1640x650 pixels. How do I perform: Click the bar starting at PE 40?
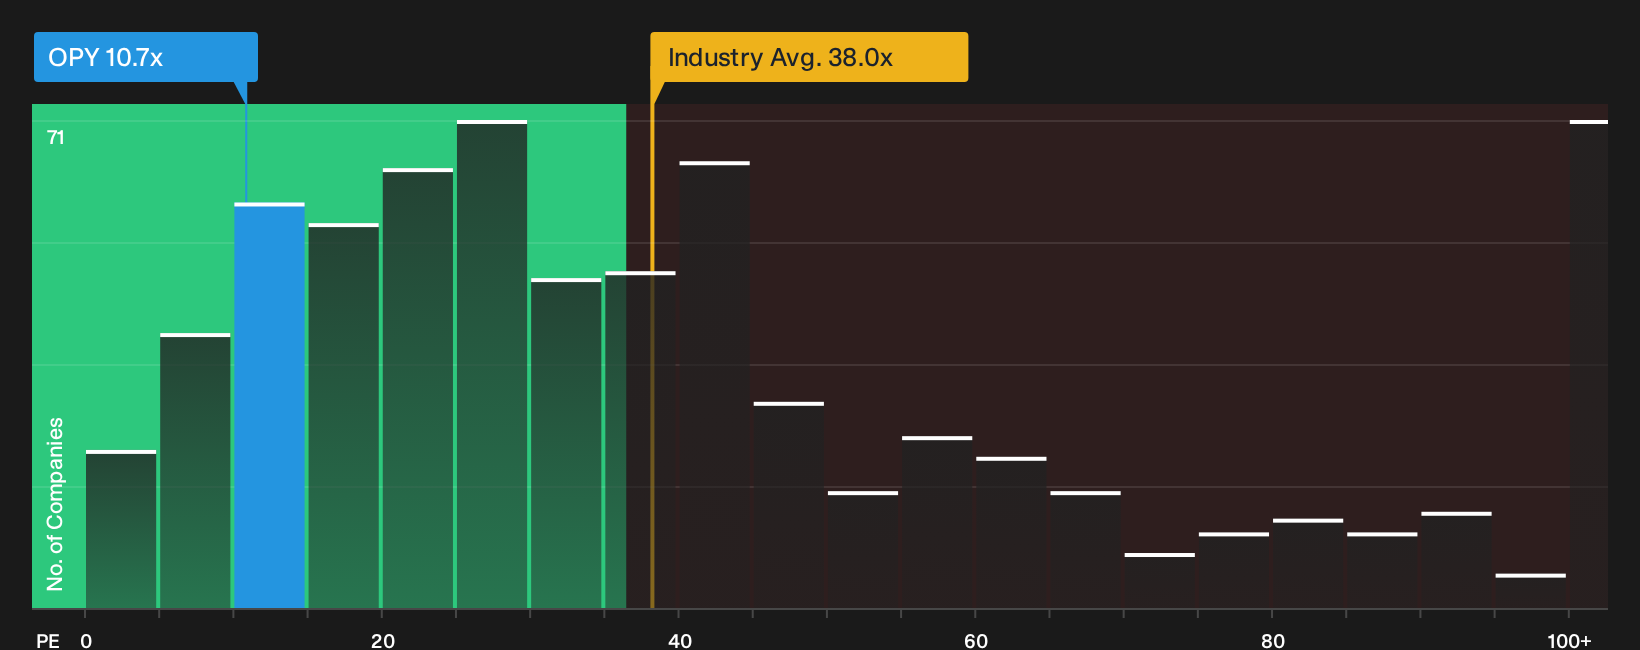pyautogui.click(x=714, y=385)
